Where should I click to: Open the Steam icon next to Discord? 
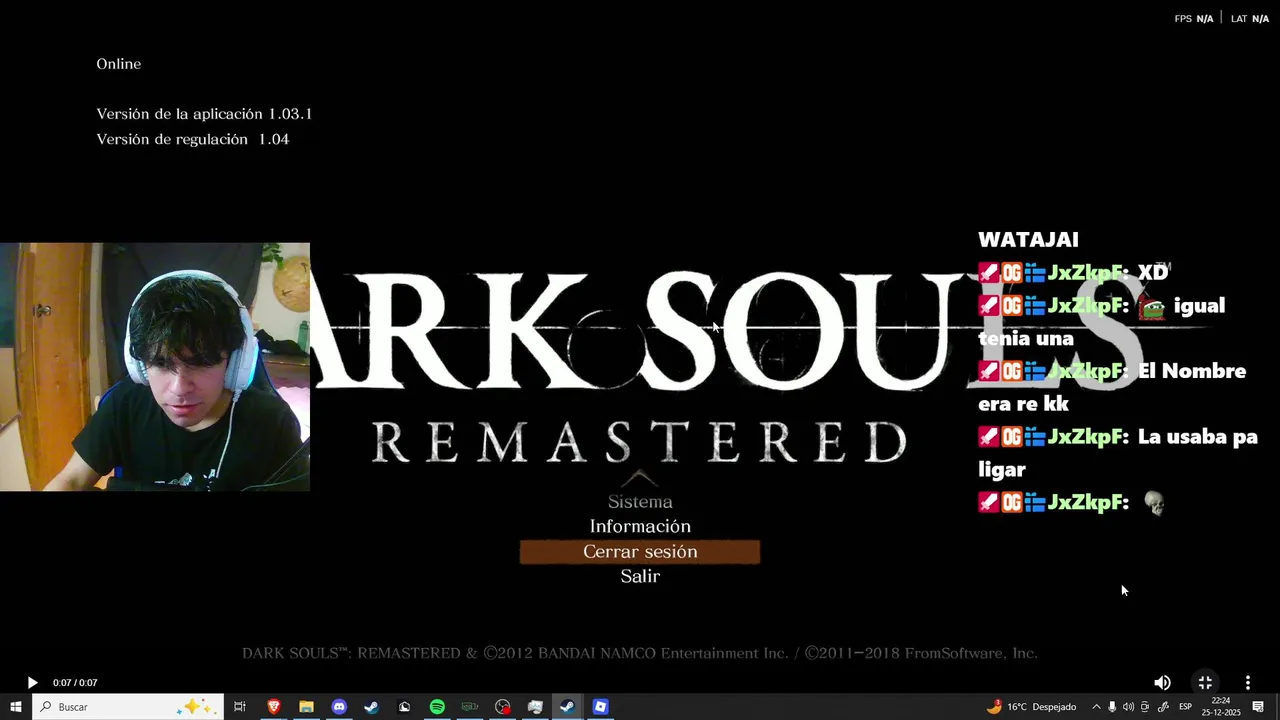click(x=371, y=707)
